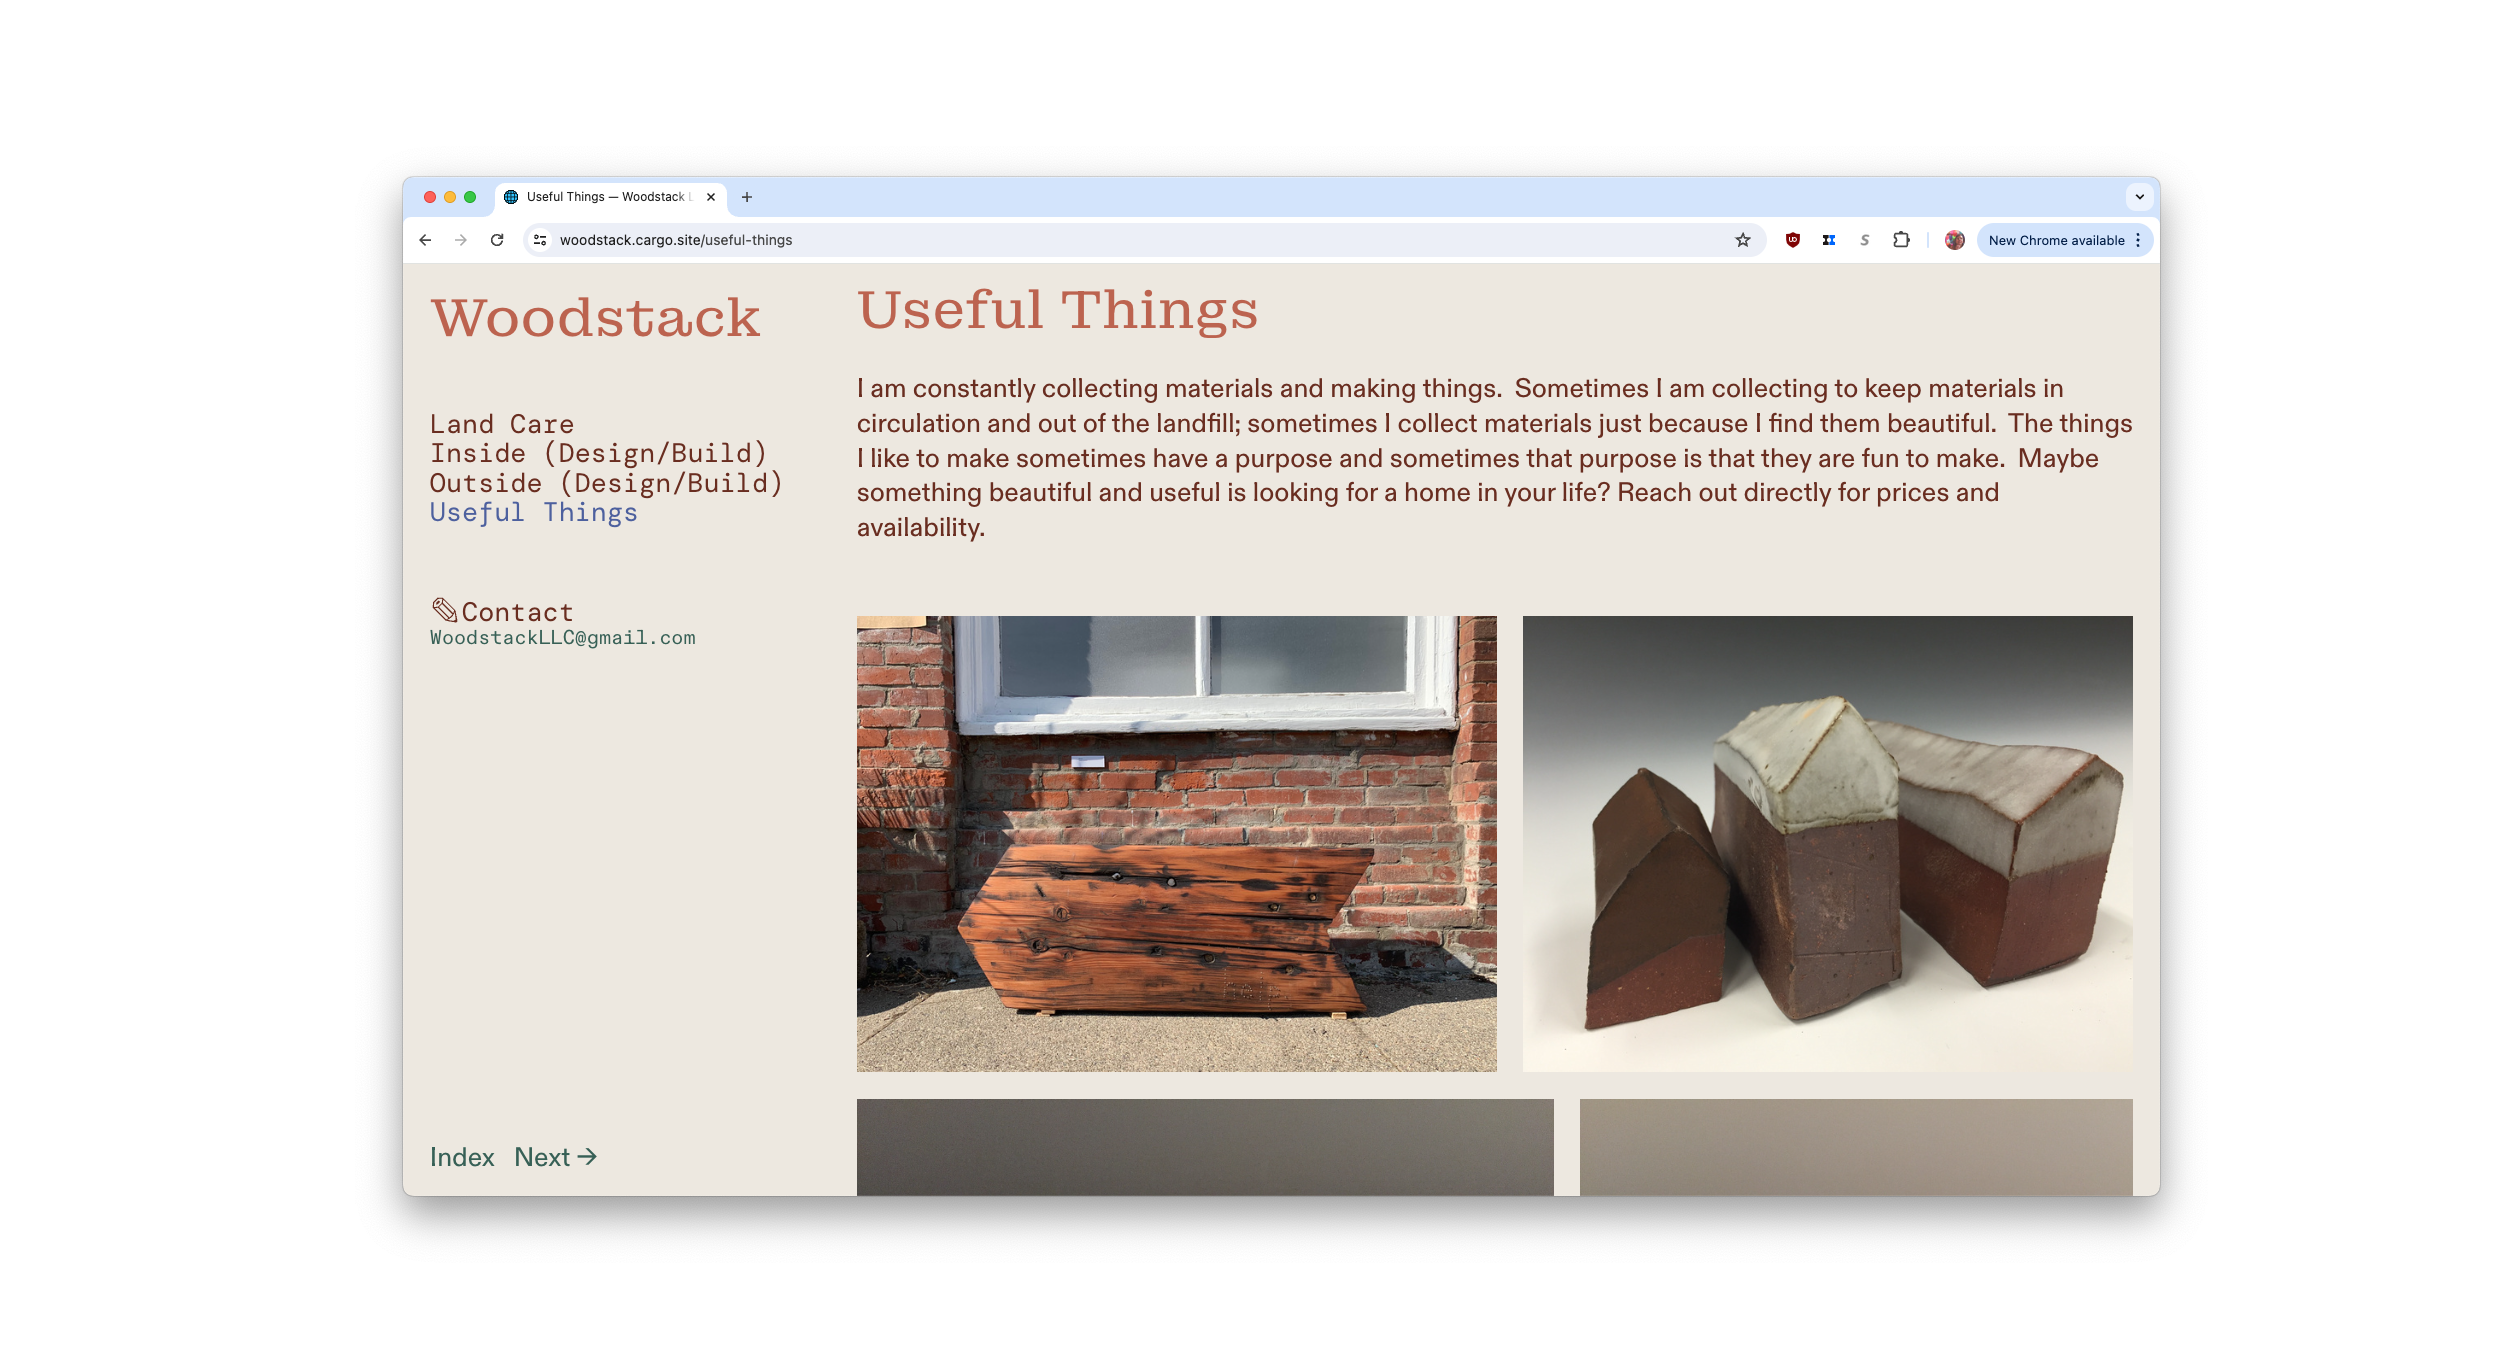Click the WoodstackLLC@gmail.com email link
Image resolution: width=2500 pixels, height=1349 pixels.
(562, 638)
